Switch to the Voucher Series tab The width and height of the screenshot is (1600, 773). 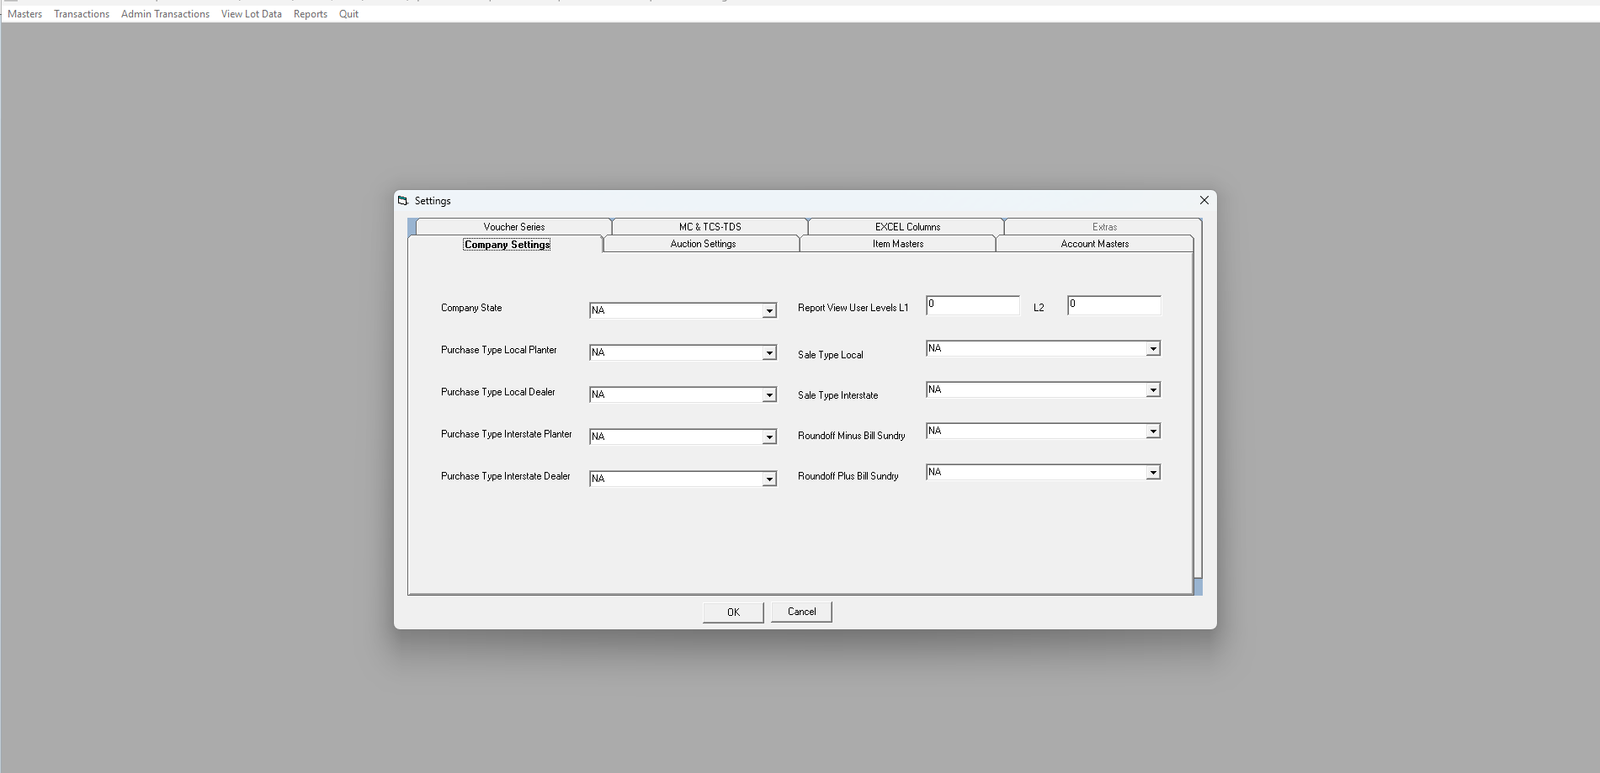[x=514, y=227]
